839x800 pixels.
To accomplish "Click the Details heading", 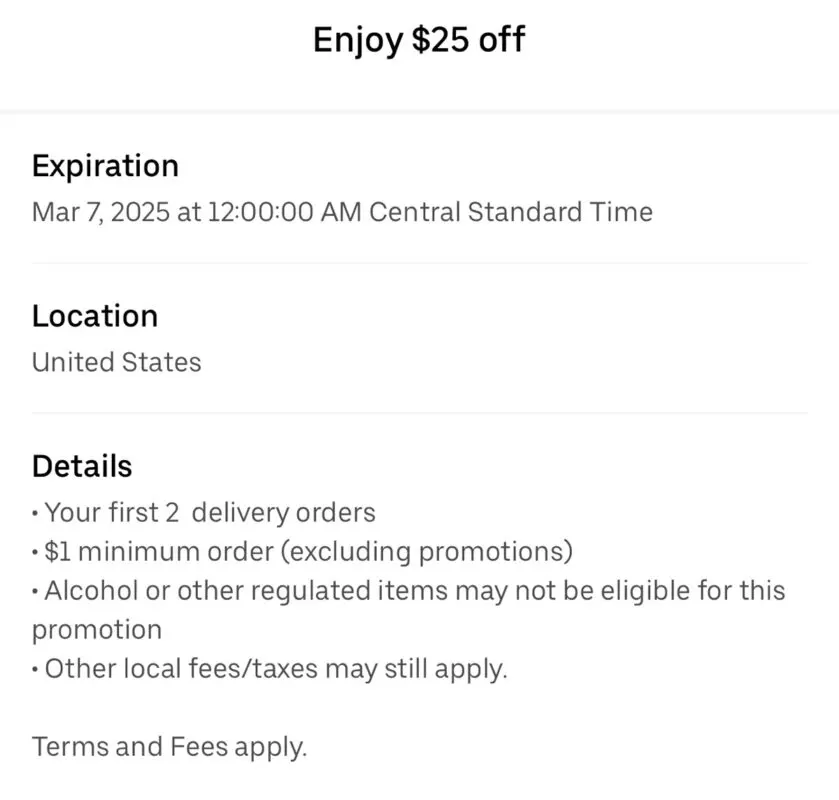I will pos(82,466).
